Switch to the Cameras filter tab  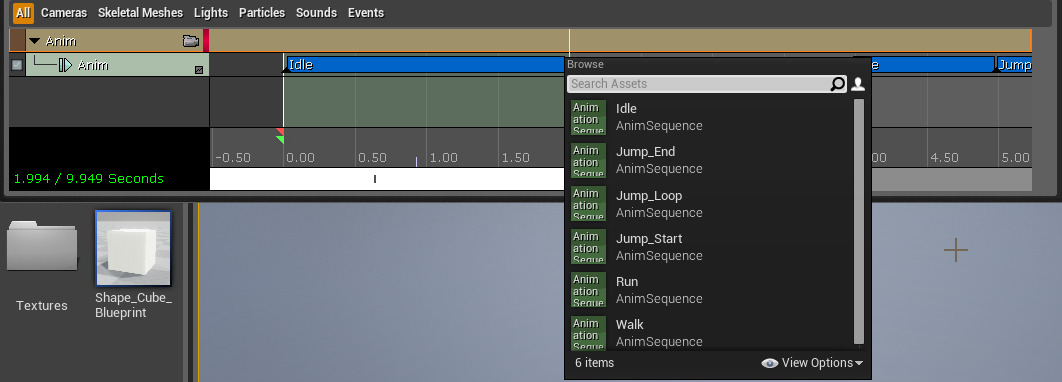coord(64,13)
